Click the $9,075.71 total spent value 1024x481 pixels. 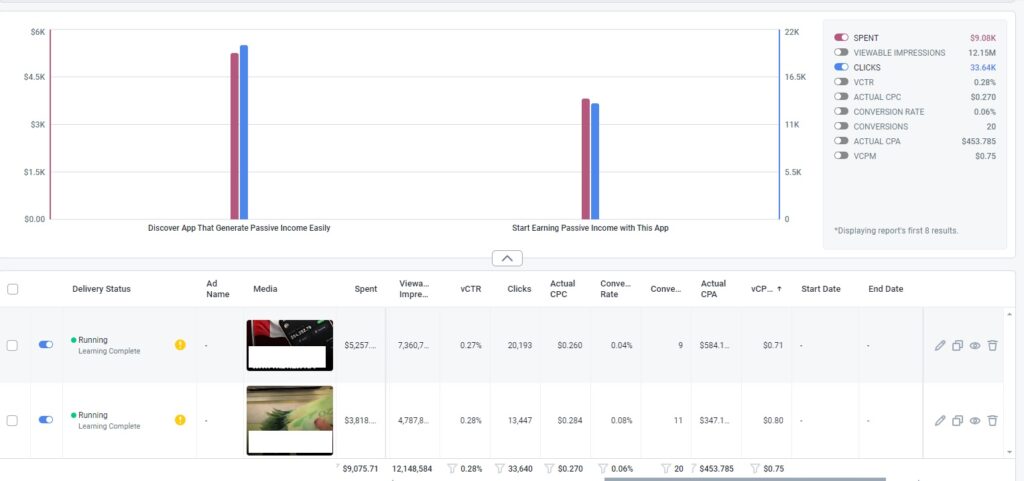pyautogui.click(x=360, y=469)
